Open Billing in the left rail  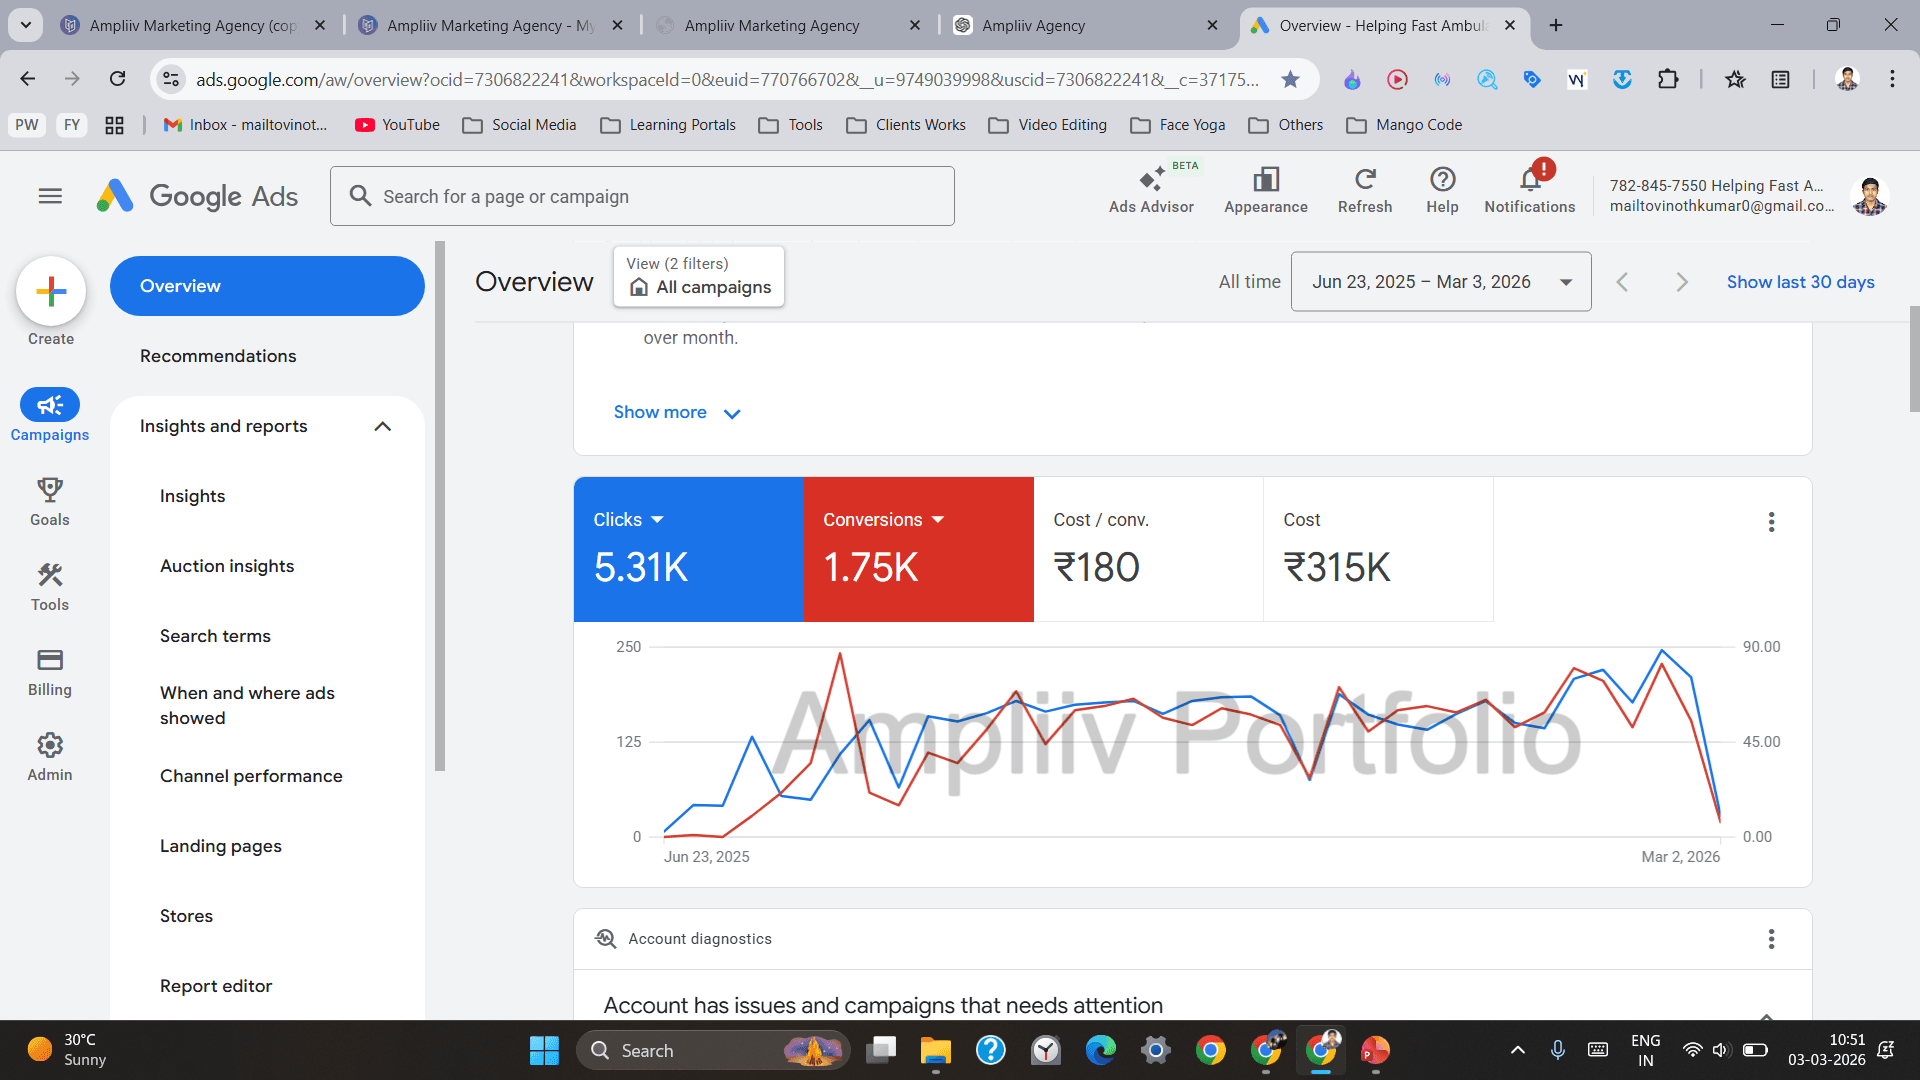click(x=50, y=671)
